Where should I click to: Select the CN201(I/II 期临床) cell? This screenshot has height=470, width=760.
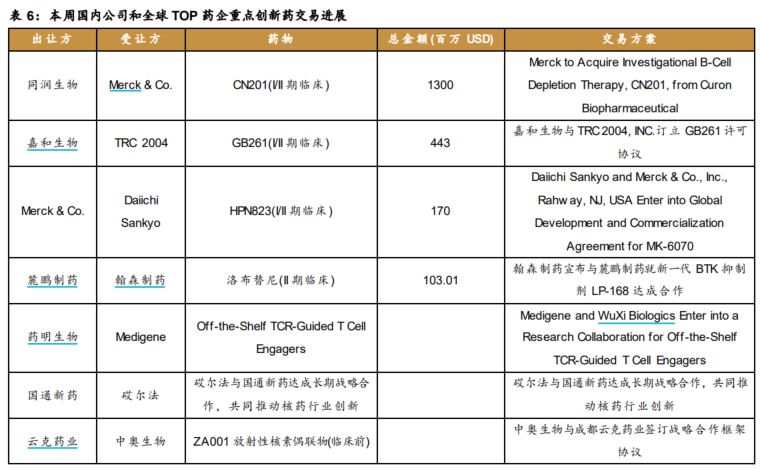point(281,85)
